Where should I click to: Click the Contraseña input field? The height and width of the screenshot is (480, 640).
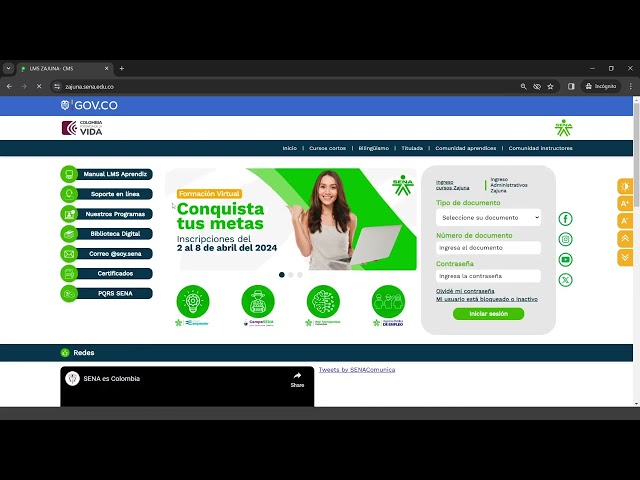pyautogui.click(x=488, y=276)
